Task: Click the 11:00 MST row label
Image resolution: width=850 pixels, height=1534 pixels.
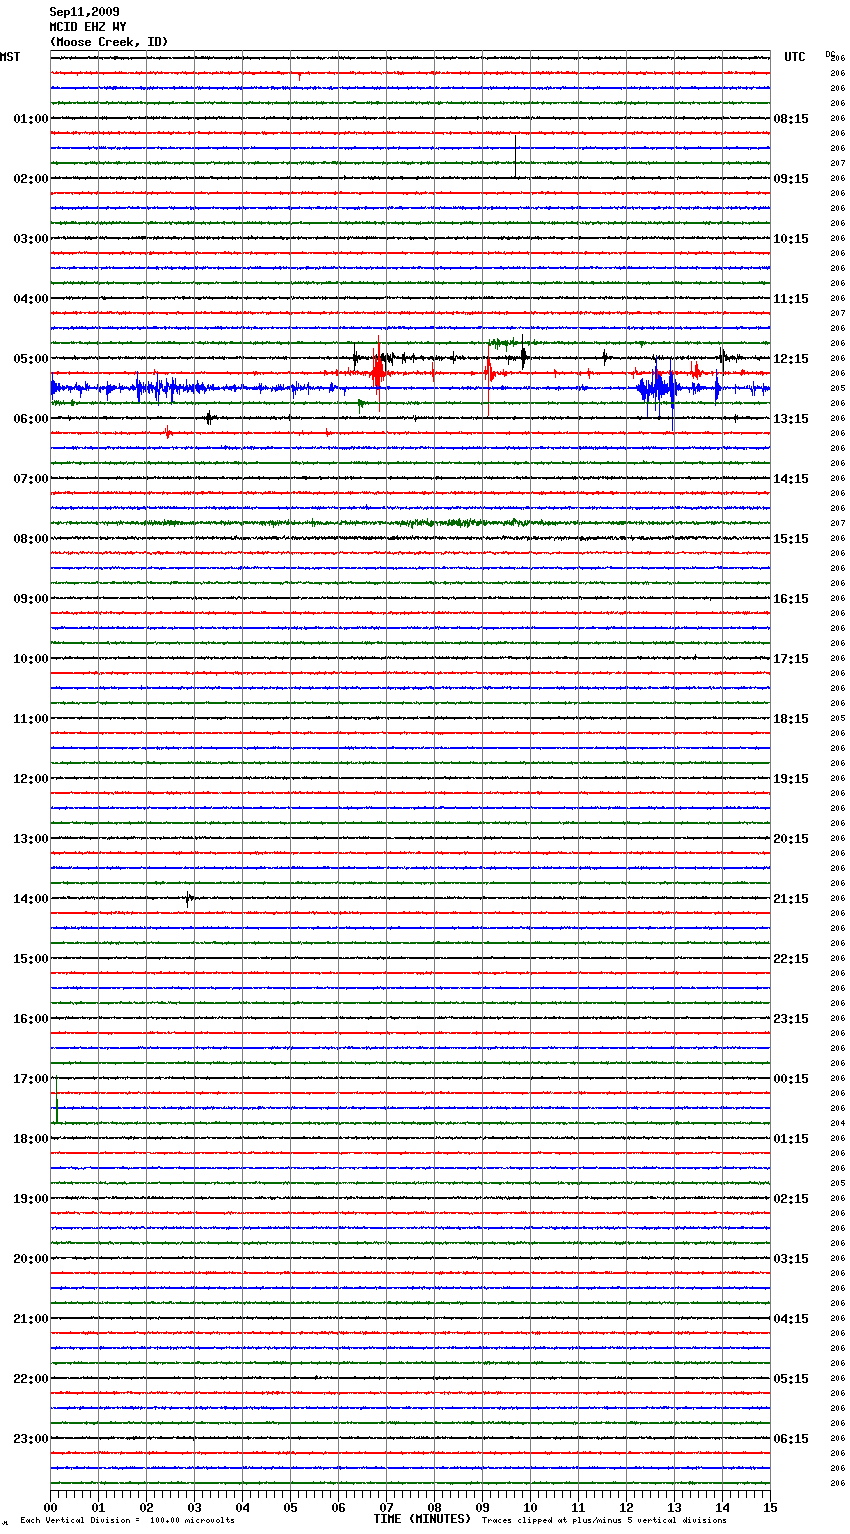Action: pos(31,719)
